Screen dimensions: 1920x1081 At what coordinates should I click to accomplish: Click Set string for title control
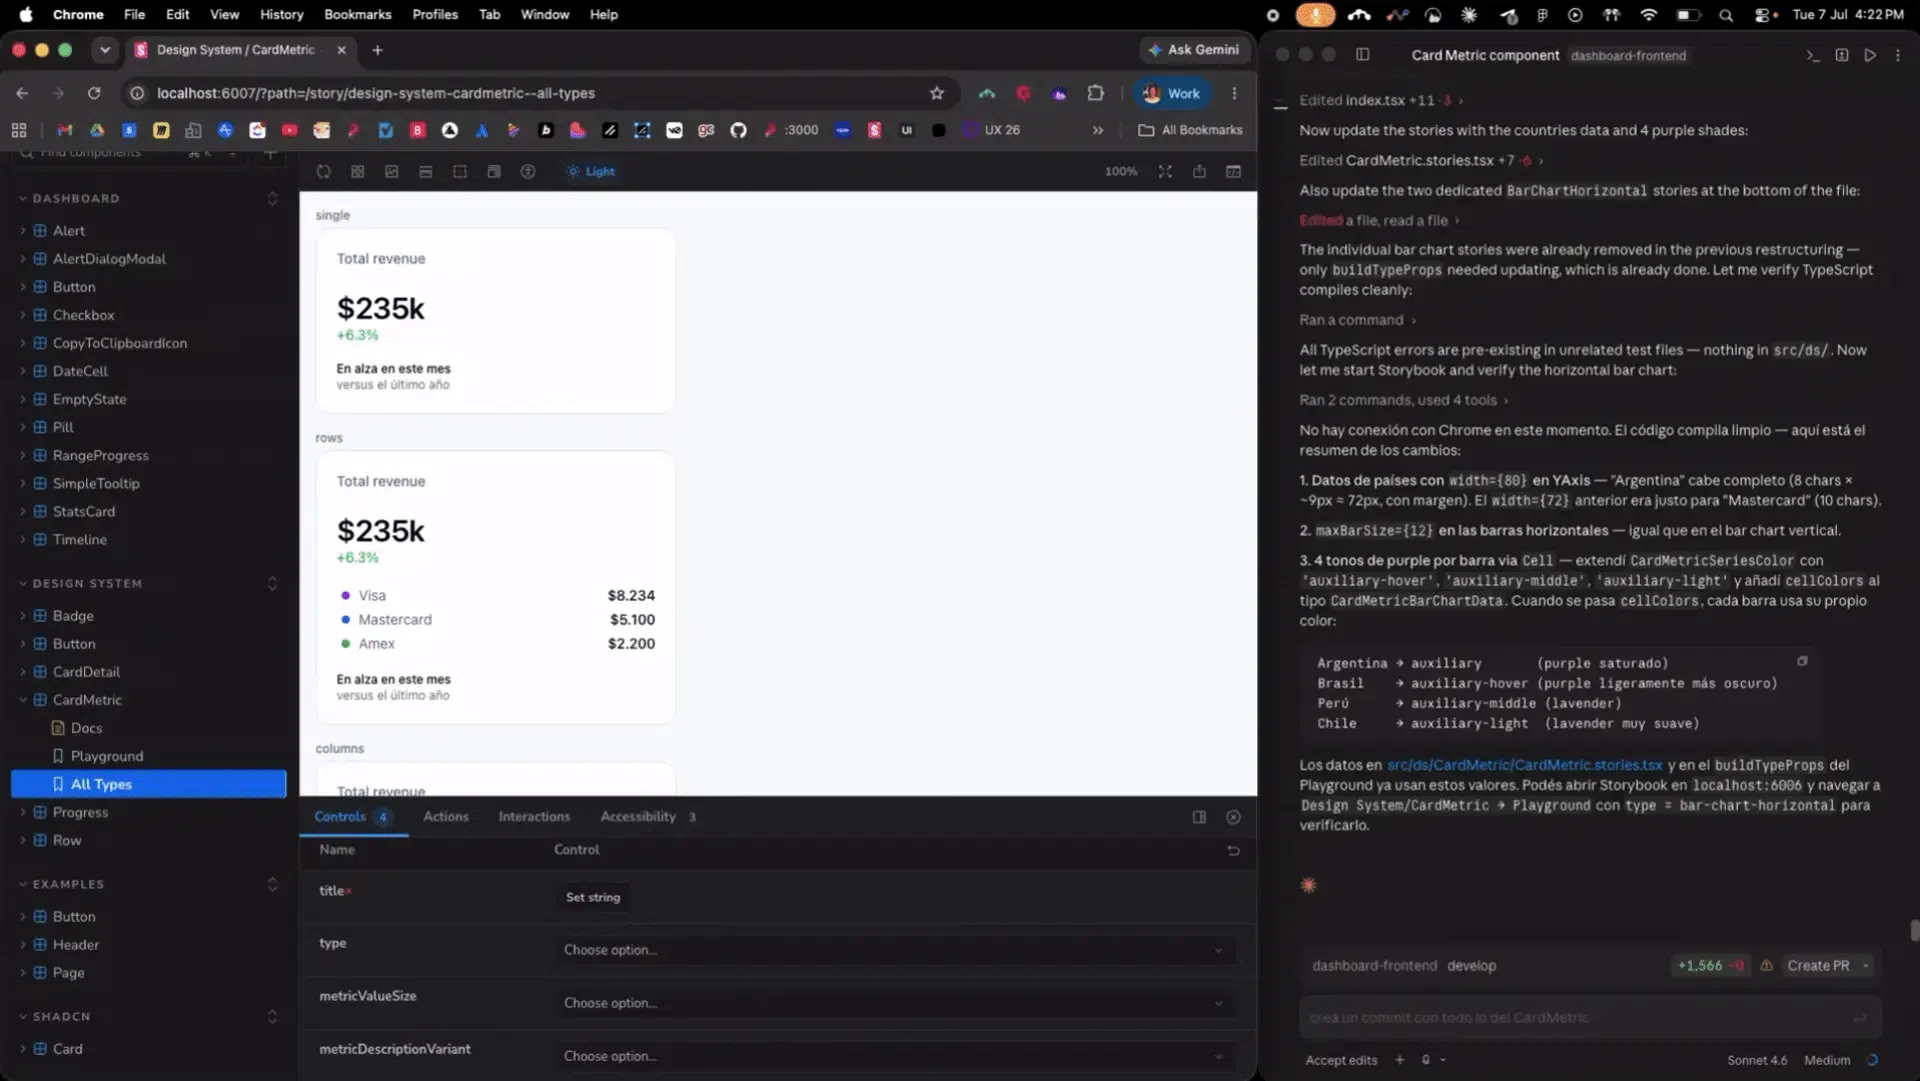pos(593,897)
